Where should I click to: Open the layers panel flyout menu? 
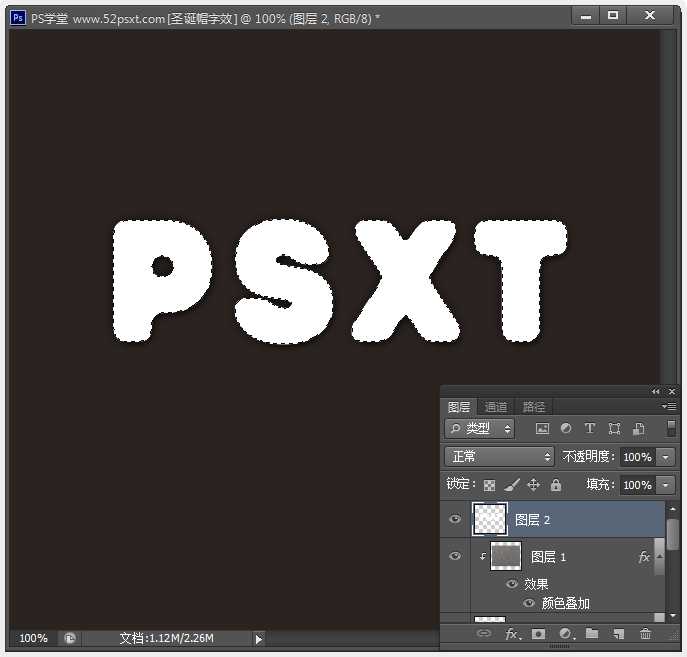pyautogui.click(x=669, y=407)
